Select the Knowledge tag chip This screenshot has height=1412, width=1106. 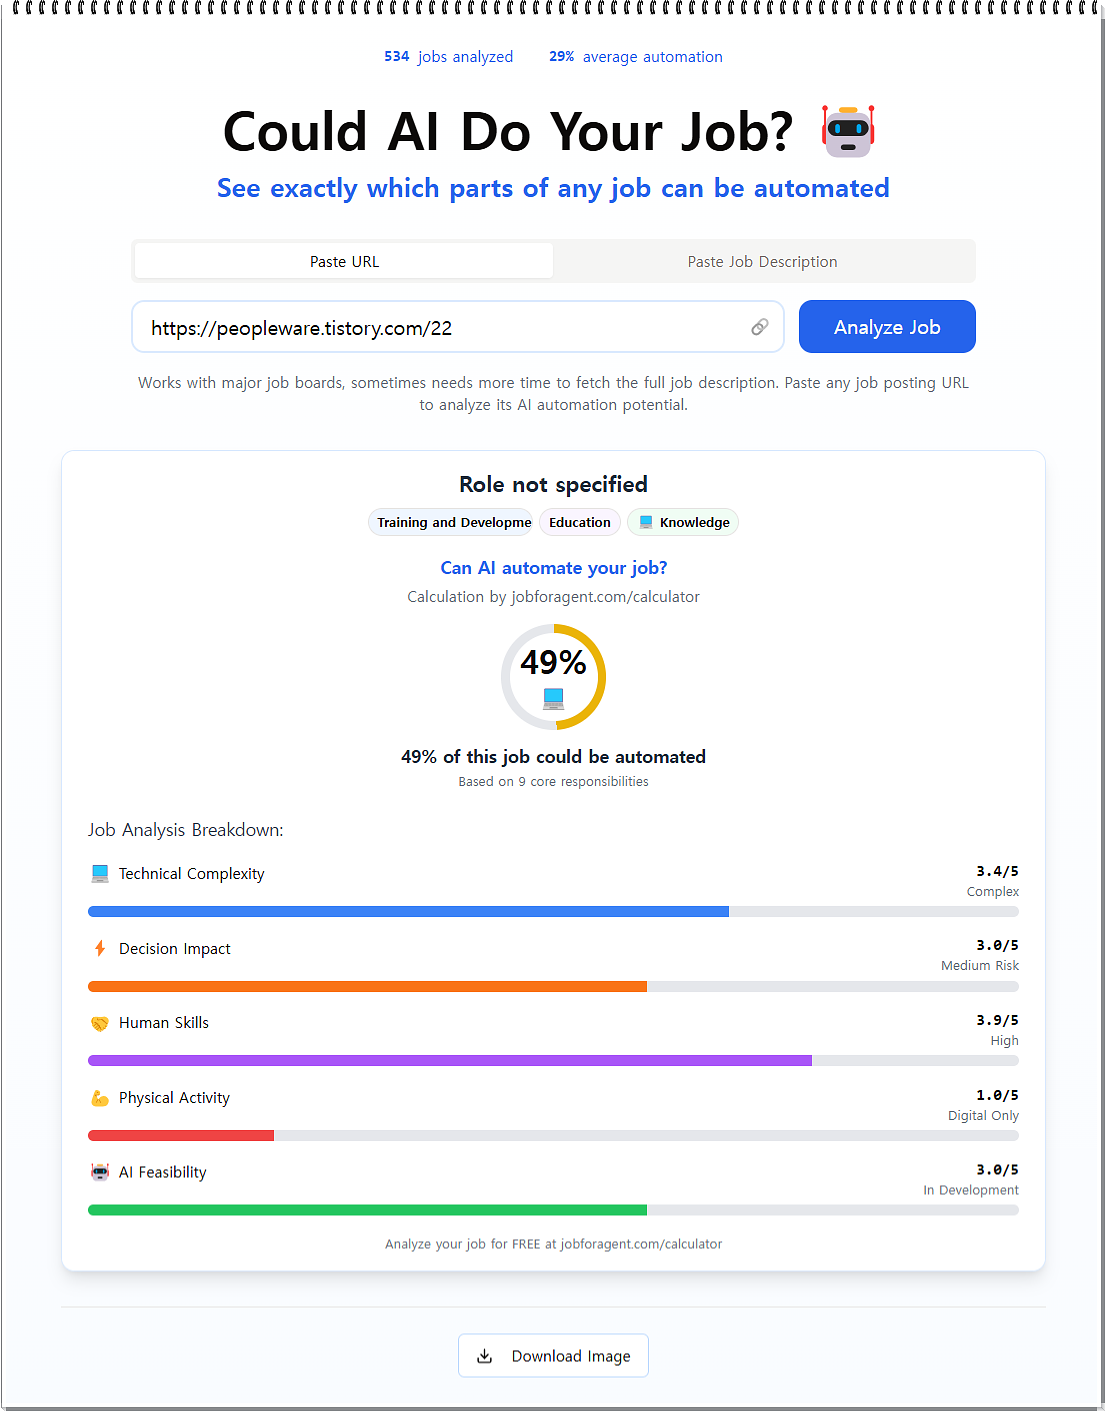(x=684, y=522)
